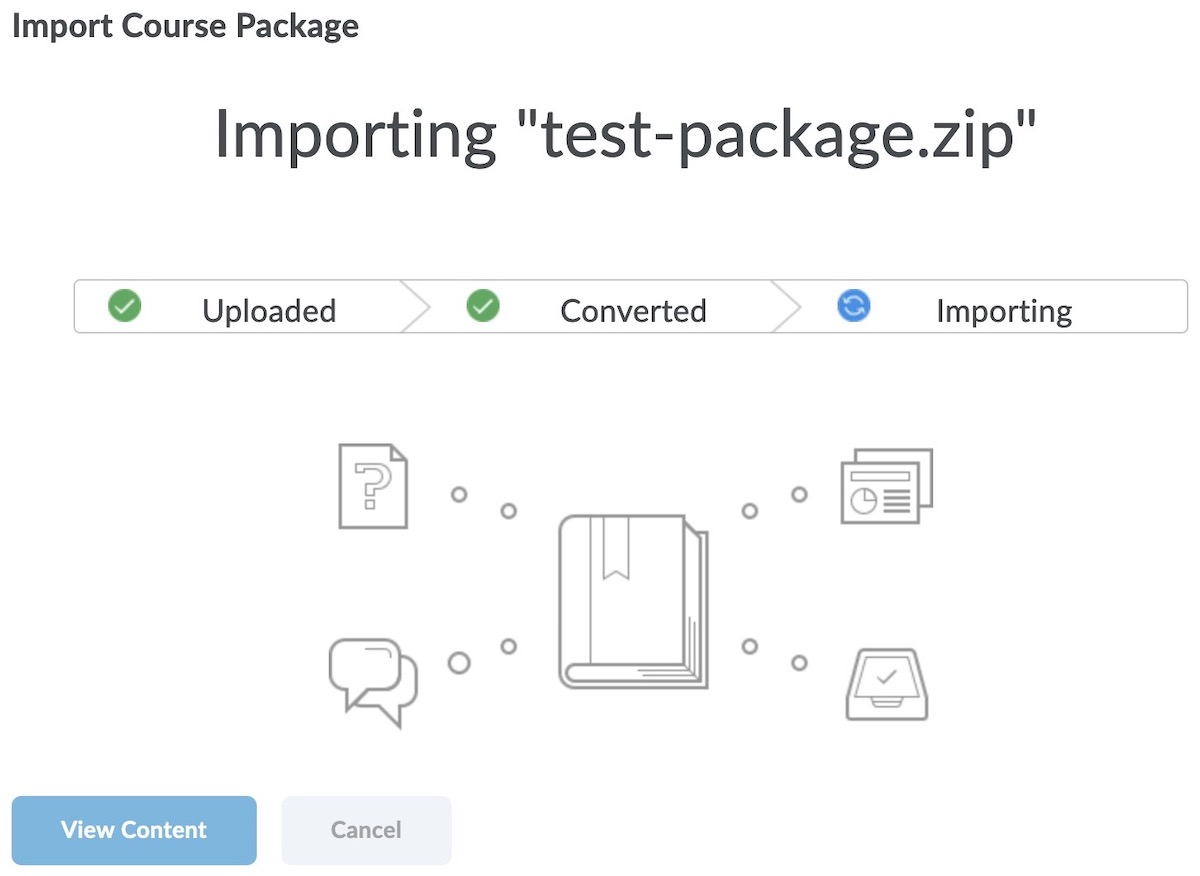Select the presentation slides icon

point(886,487)
